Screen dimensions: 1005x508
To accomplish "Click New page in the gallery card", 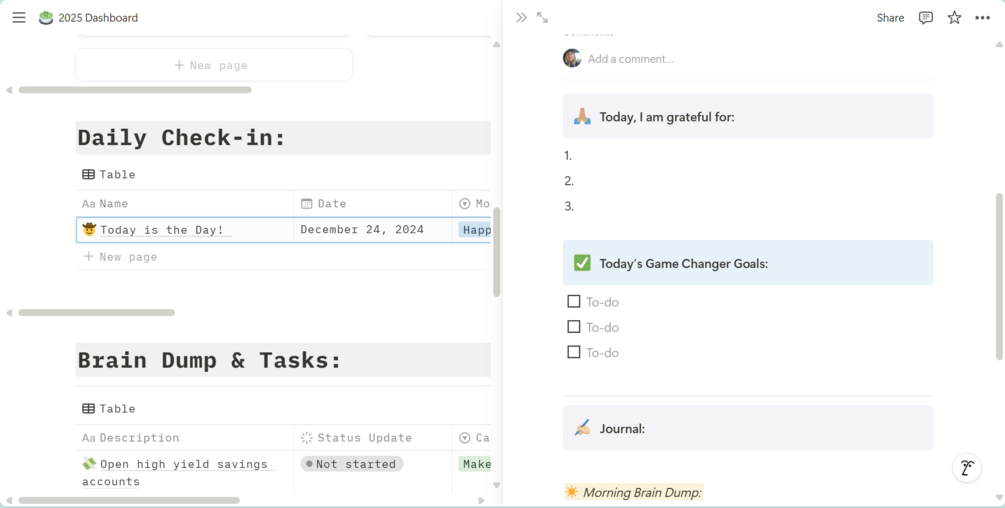I will click(213, 65).
